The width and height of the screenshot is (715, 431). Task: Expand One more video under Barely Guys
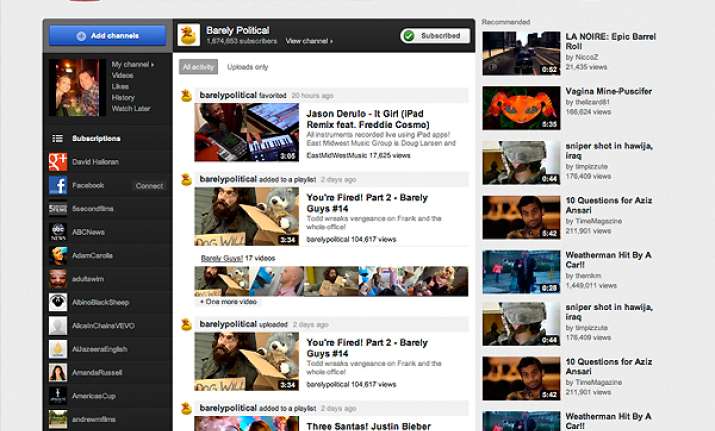click(228, 301)
